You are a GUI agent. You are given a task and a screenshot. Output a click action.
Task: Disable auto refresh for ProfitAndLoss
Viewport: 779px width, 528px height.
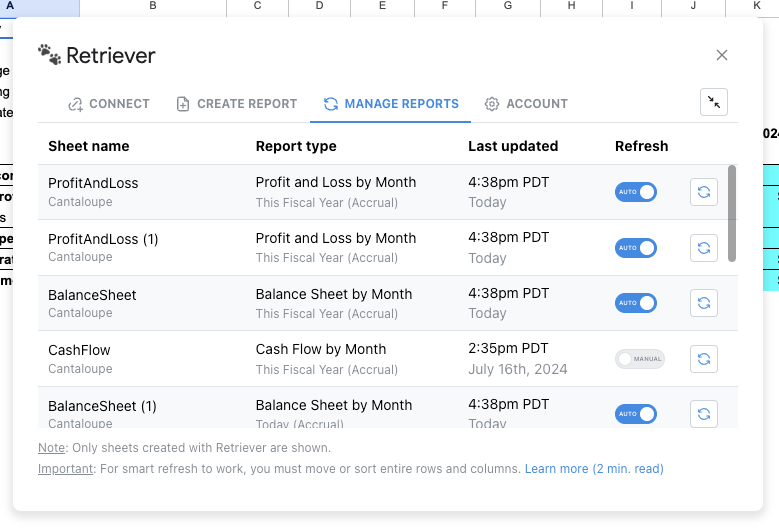coord(636,192)
